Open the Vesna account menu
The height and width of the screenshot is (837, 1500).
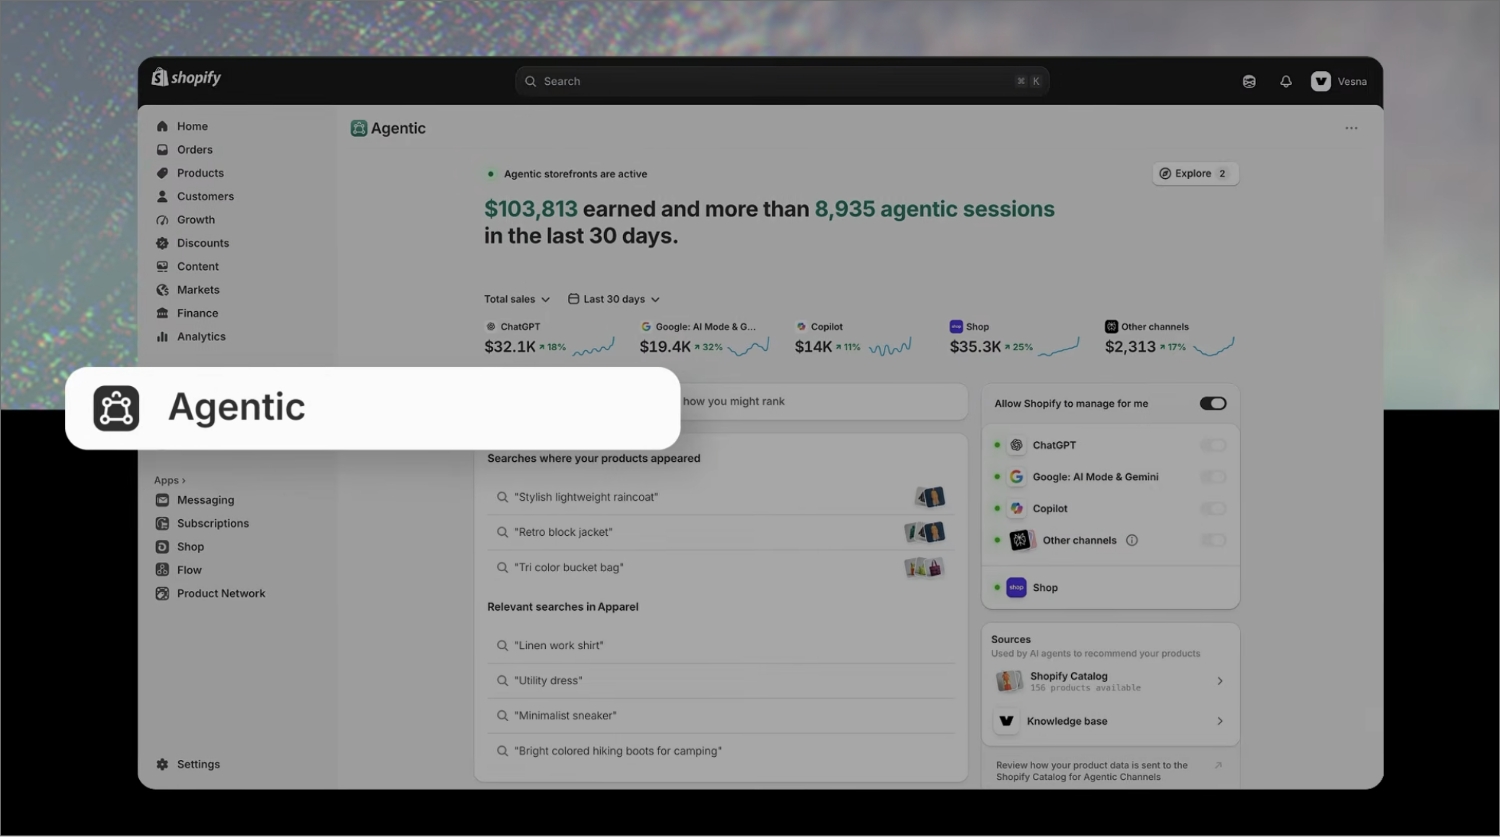click(1339, 82)
